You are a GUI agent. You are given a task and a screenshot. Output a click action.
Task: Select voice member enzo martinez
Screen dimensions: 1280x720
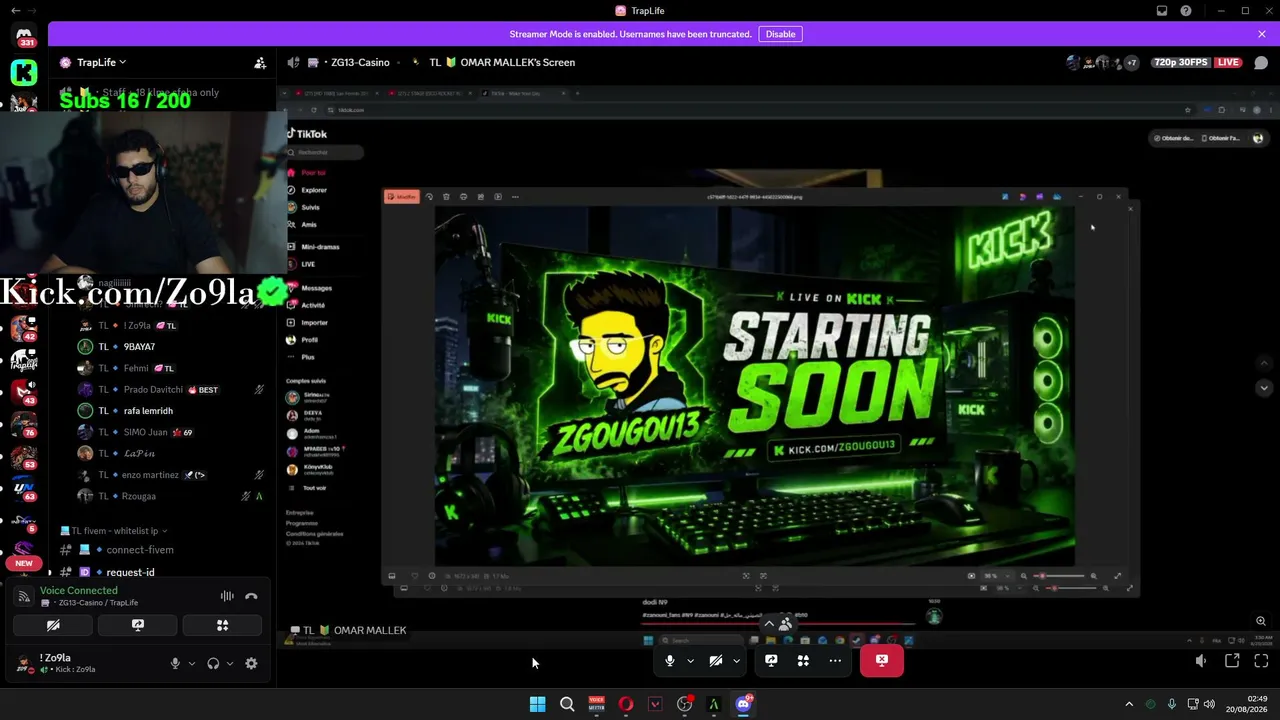pos(151,475)
